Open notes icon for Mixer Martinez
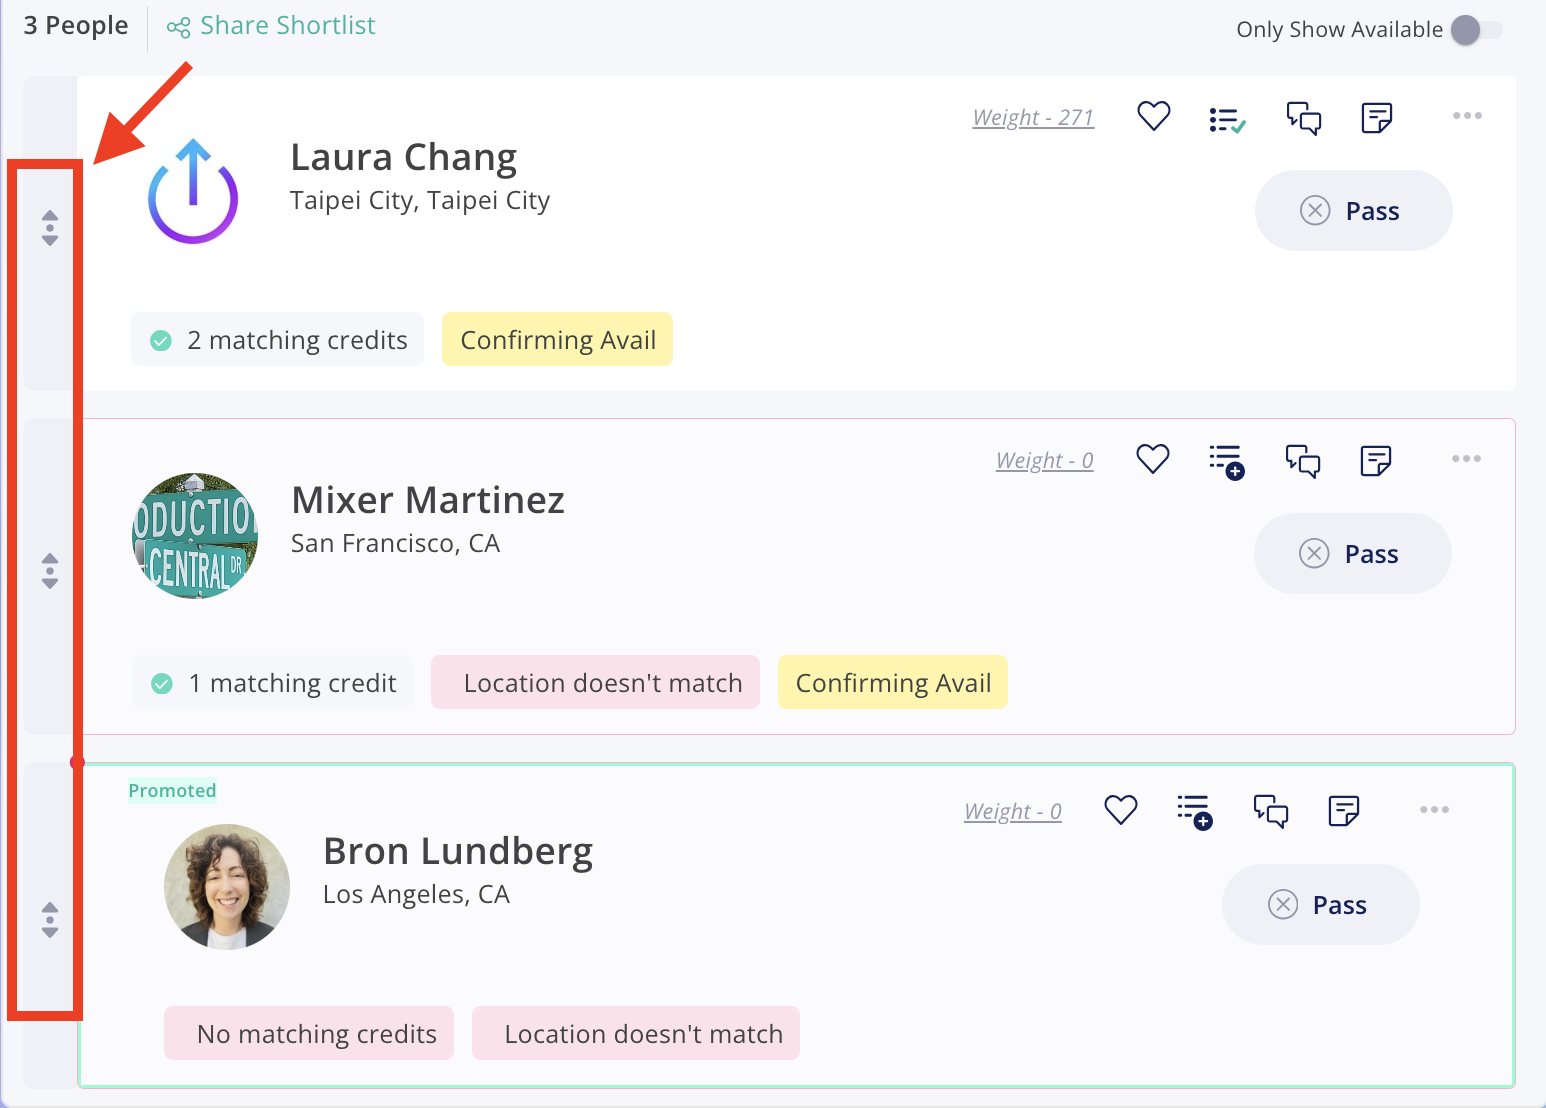This screenshot has height=1108, width=1546. pos(1376,461)
